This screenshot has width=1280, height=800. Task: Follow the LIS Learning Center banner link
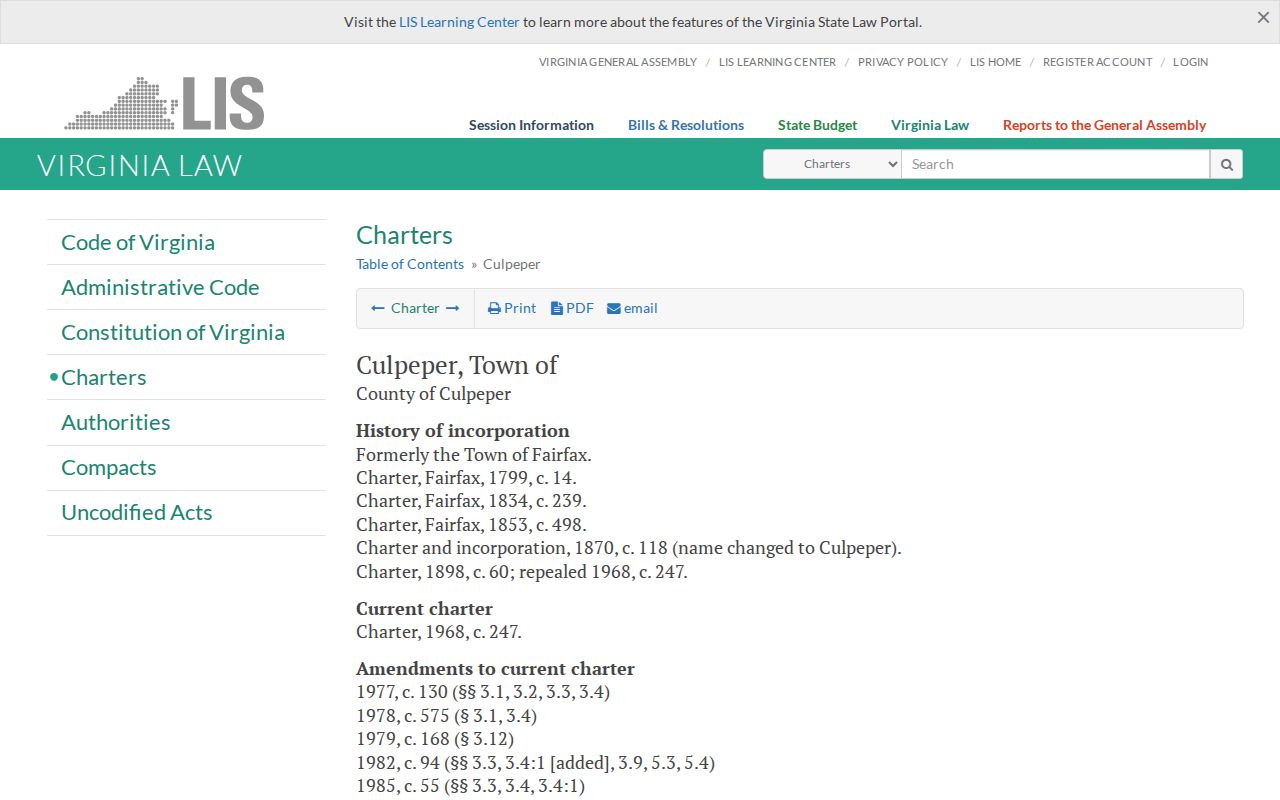(x=459, y=22)
